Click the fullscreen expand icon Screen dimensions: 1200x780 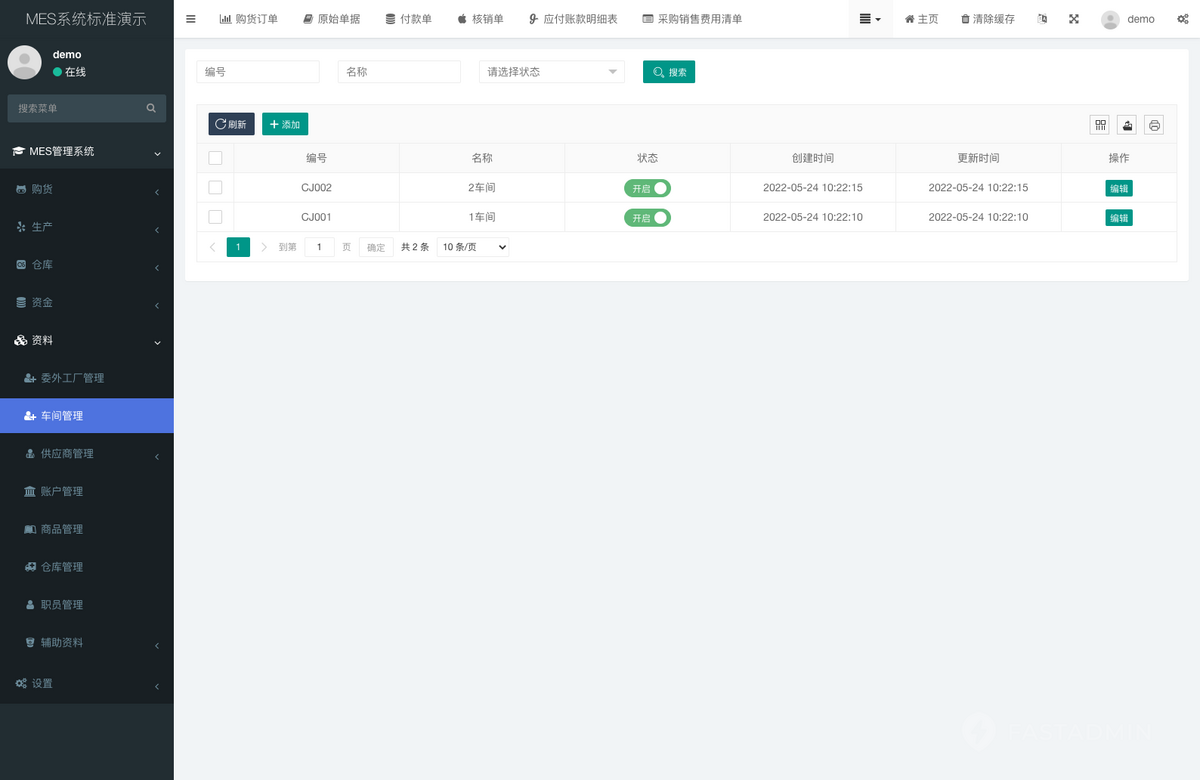tap(1074, 18)
